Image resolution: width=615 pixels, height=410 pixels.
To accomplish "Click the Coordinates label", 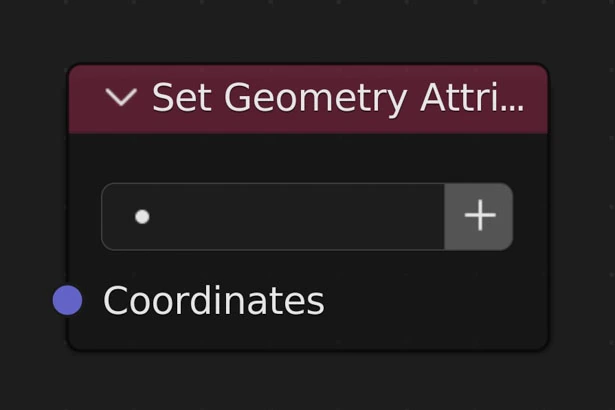I will click(213, 301).
